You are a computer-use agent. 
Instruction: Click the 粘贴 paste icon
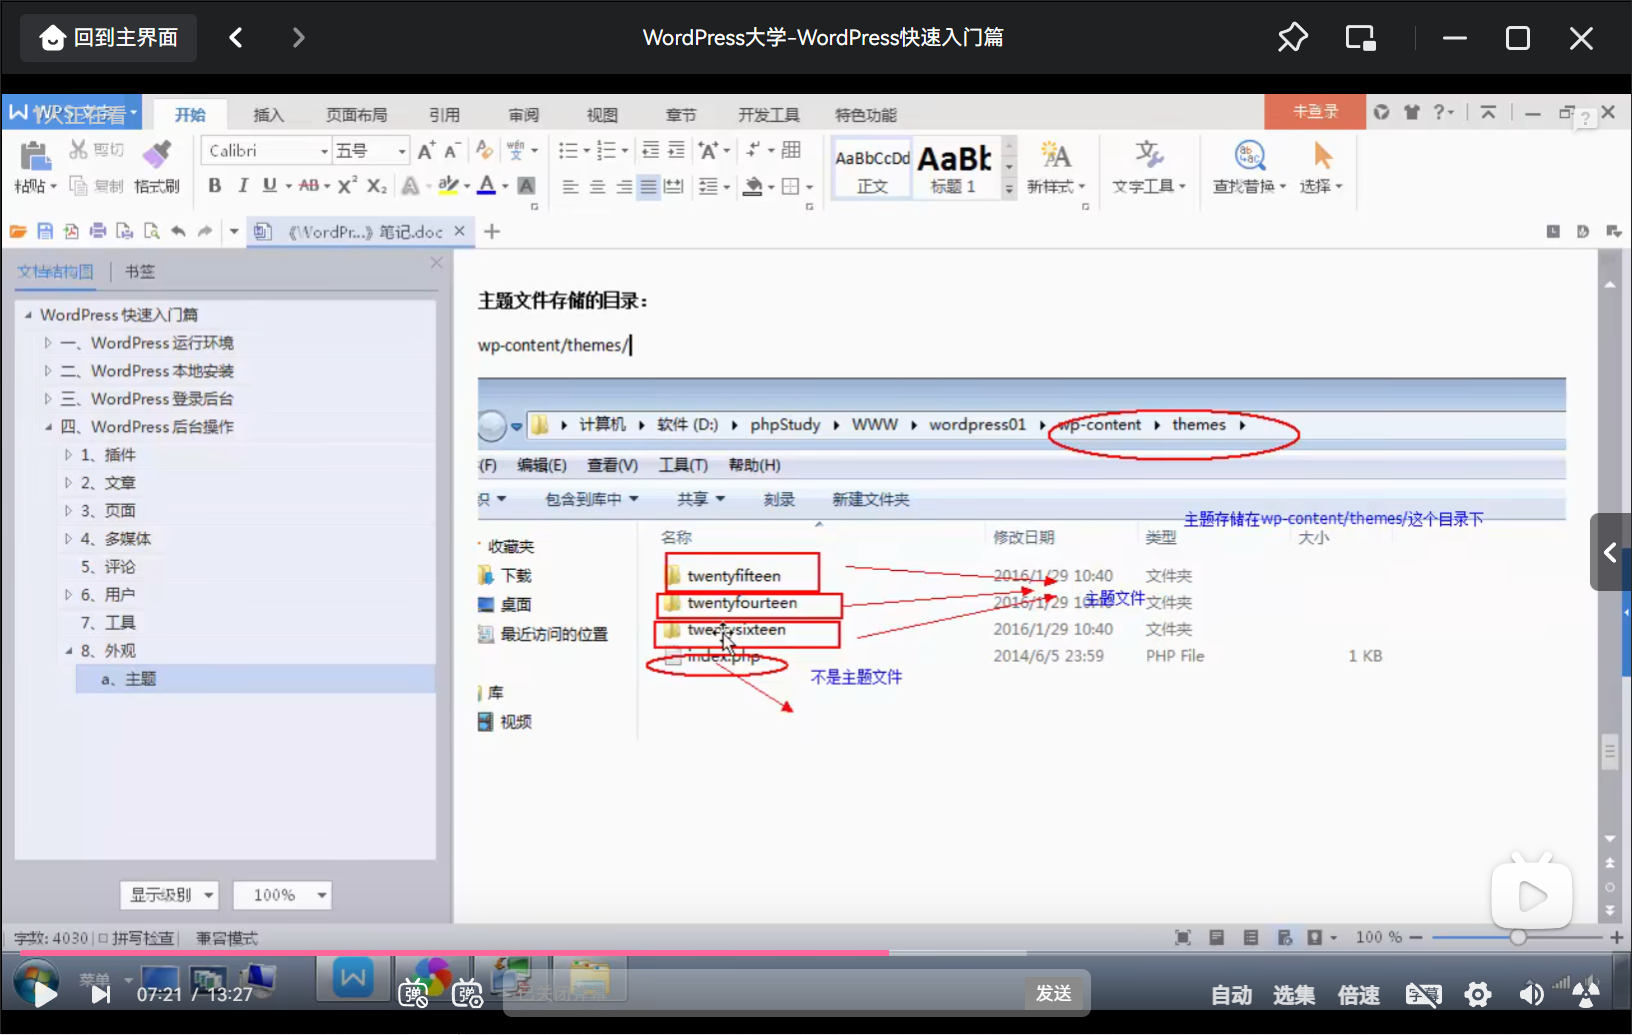(34, 156)
